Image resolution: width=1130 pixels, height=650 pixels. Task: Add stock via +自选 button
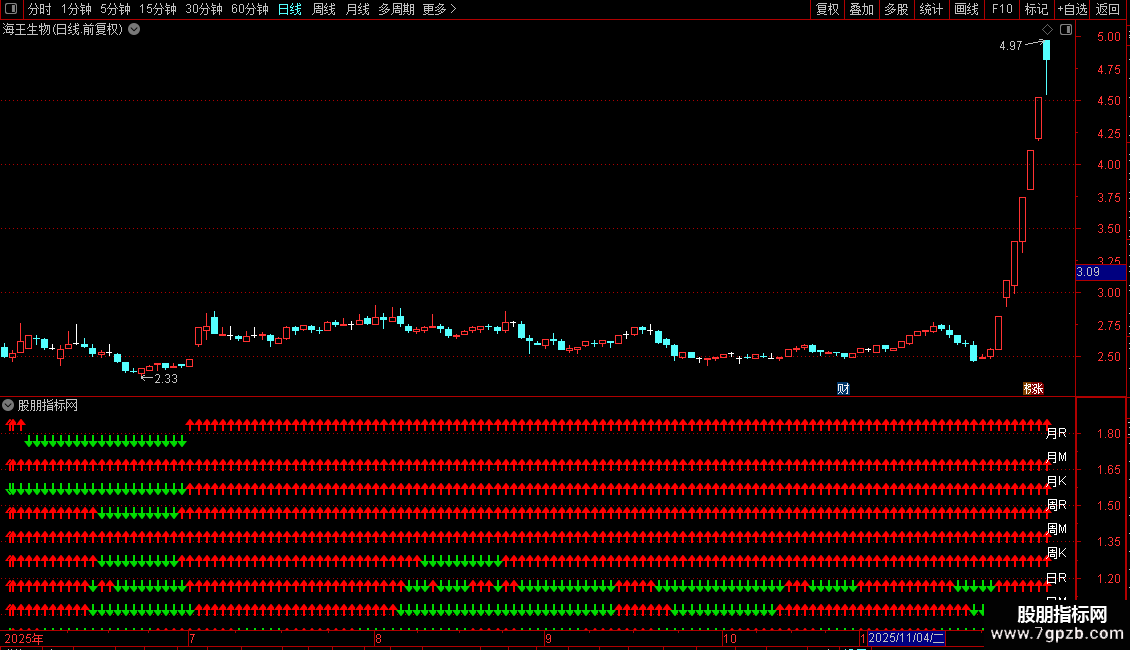1072,9
